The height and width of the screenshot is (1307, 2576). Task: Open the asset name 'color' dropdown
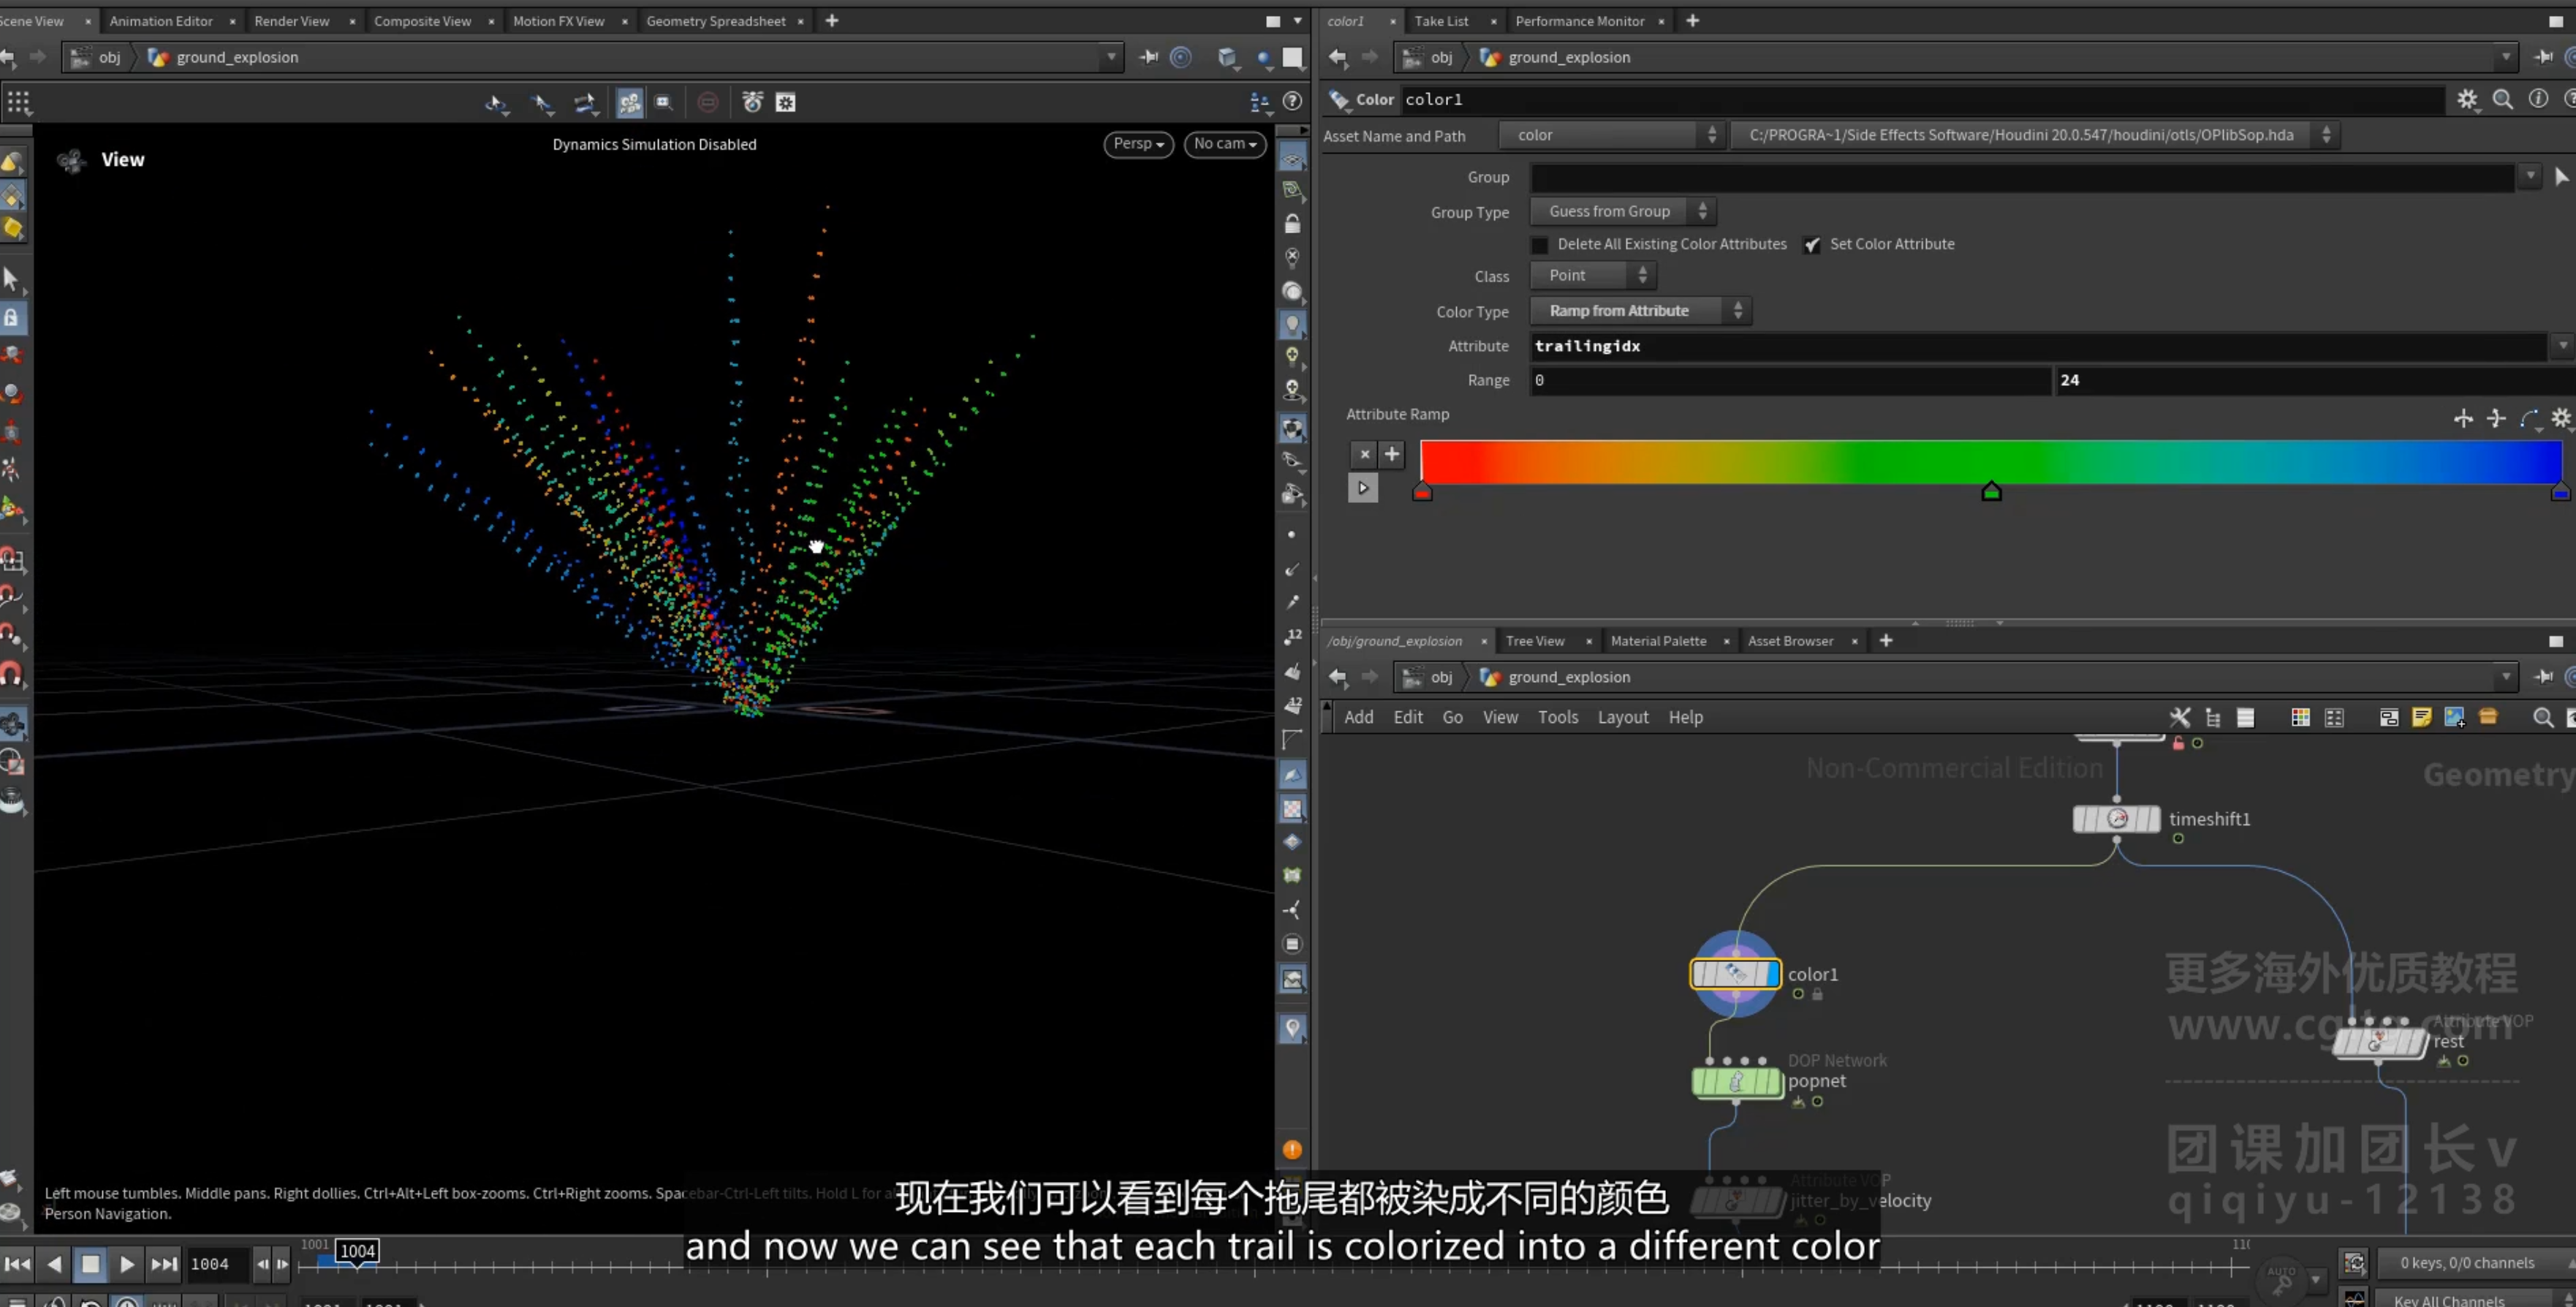tap(1611, 135)
